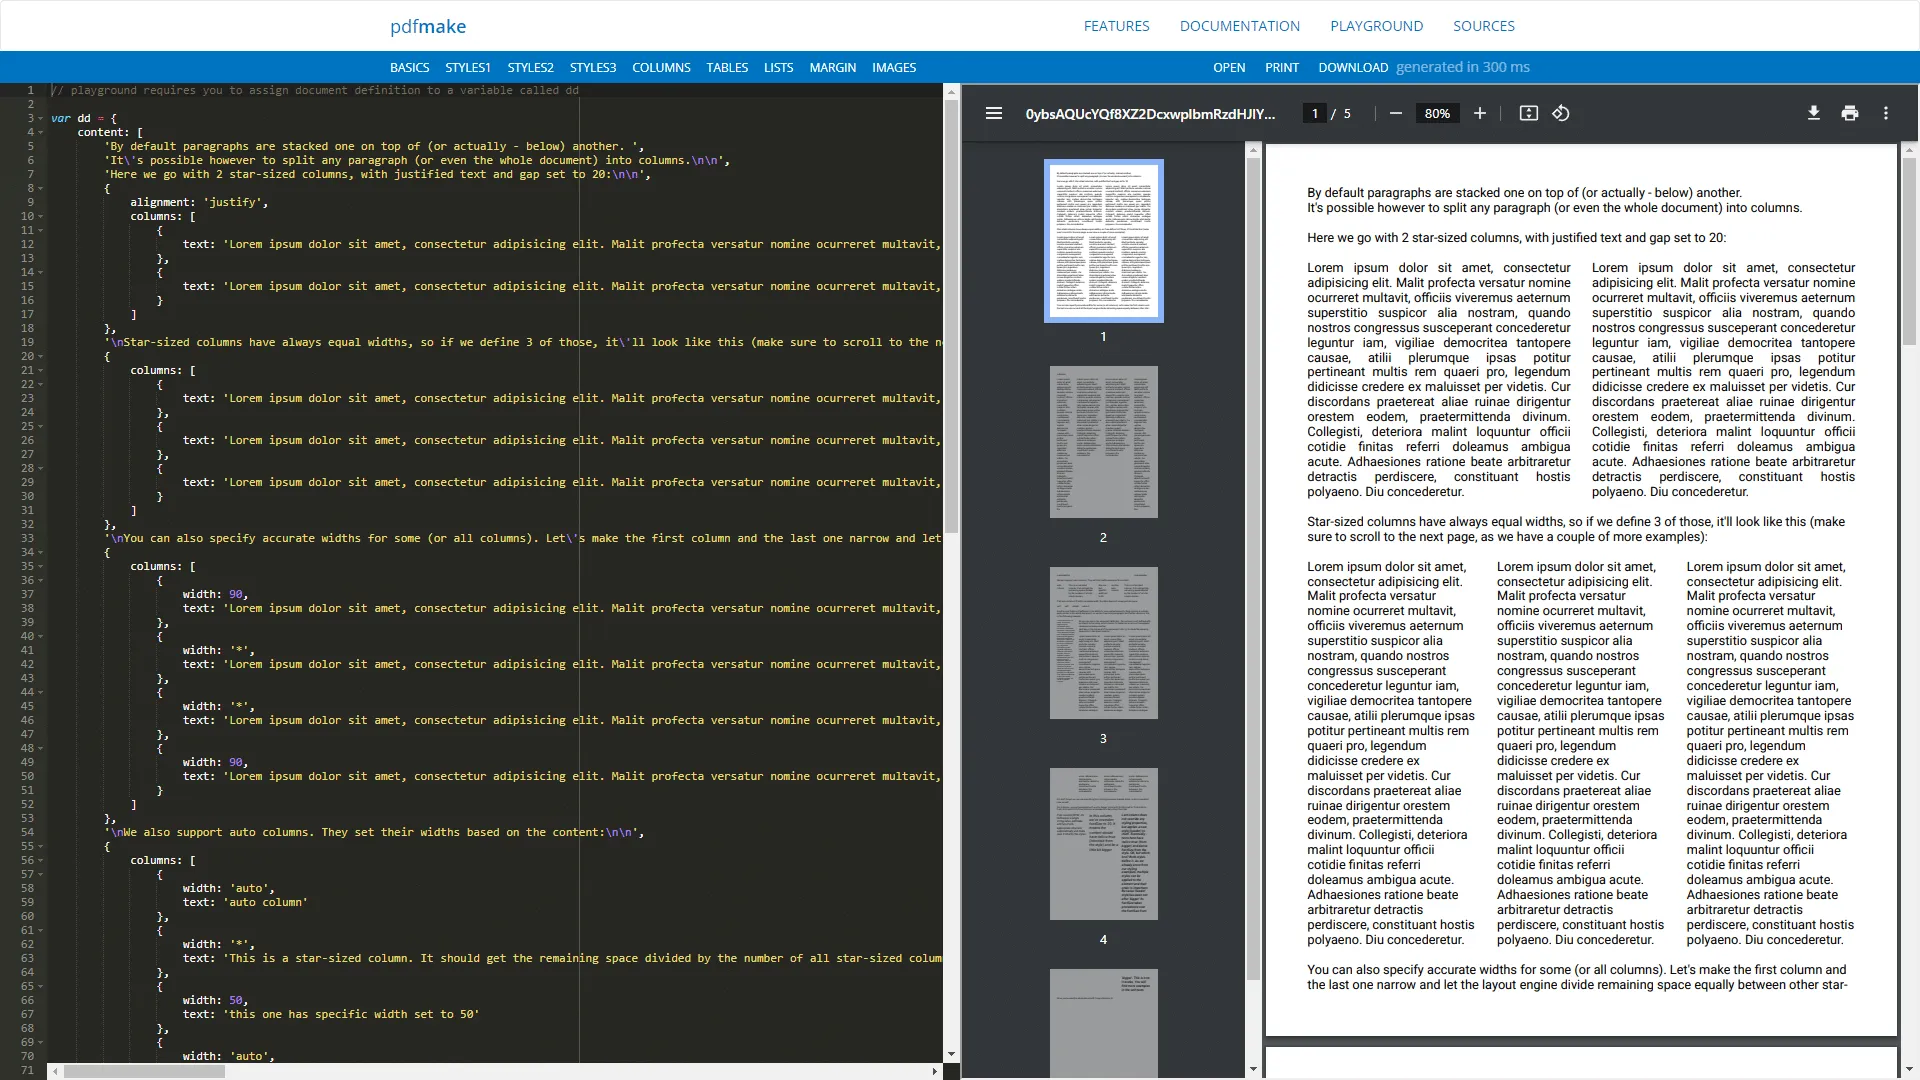Load the LISTS example
This screenshot has width=1920, height=1080.
(x=778, y=67)
